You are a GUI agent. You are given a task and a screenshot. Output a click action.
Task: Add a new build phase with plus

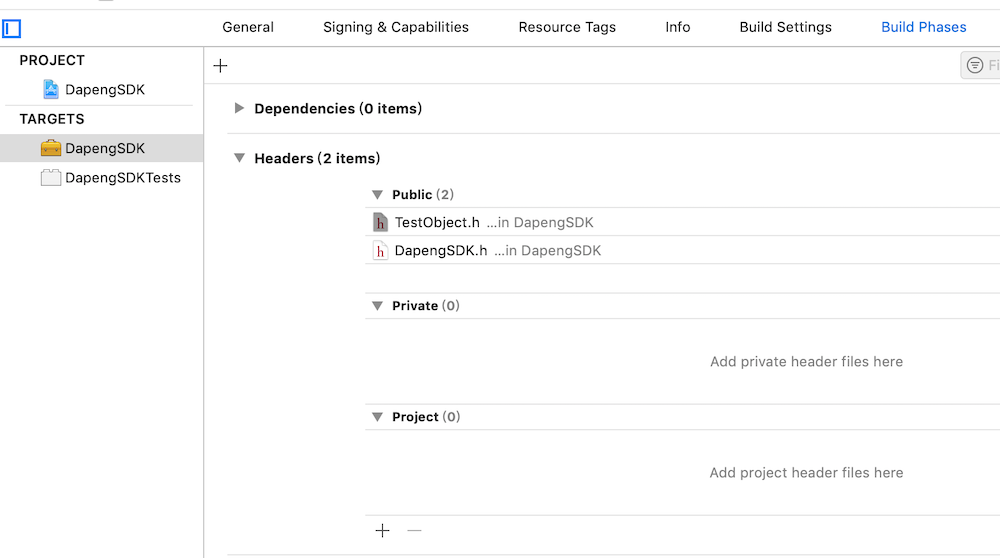[x=221, y=66]
